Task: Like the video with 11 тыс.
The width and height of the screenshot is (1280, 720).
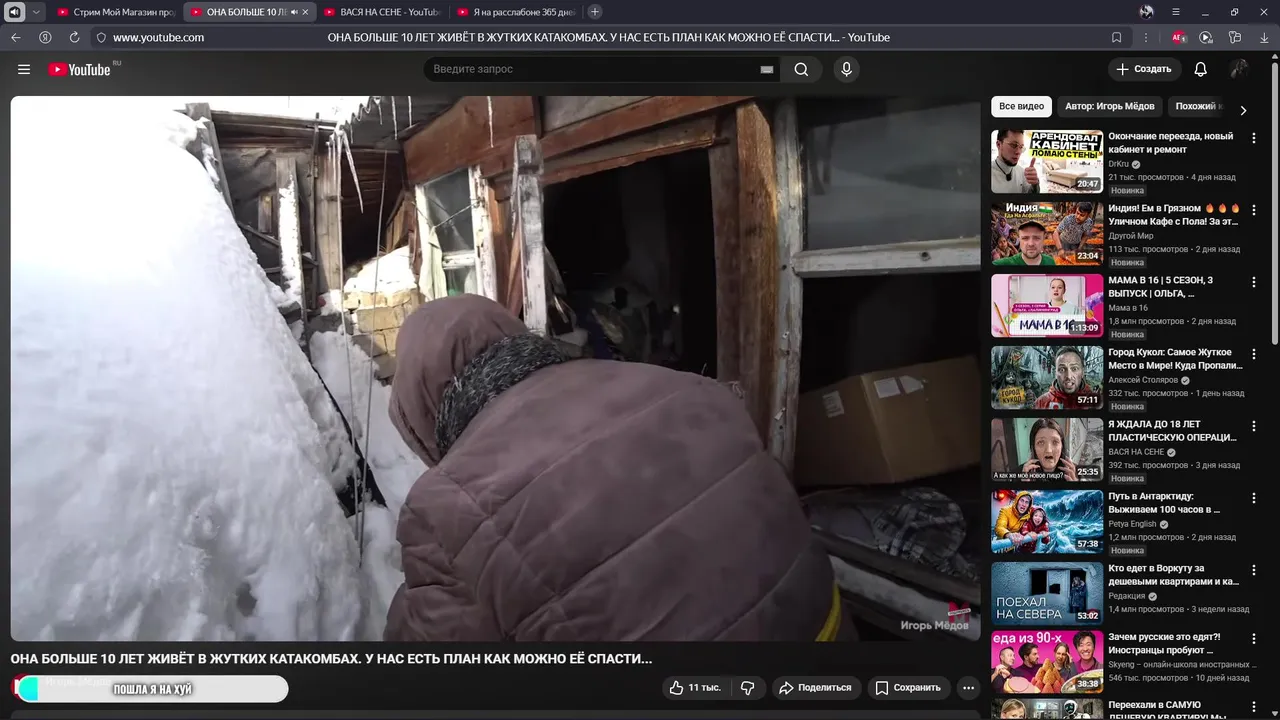Action: (x=695, y=687)
